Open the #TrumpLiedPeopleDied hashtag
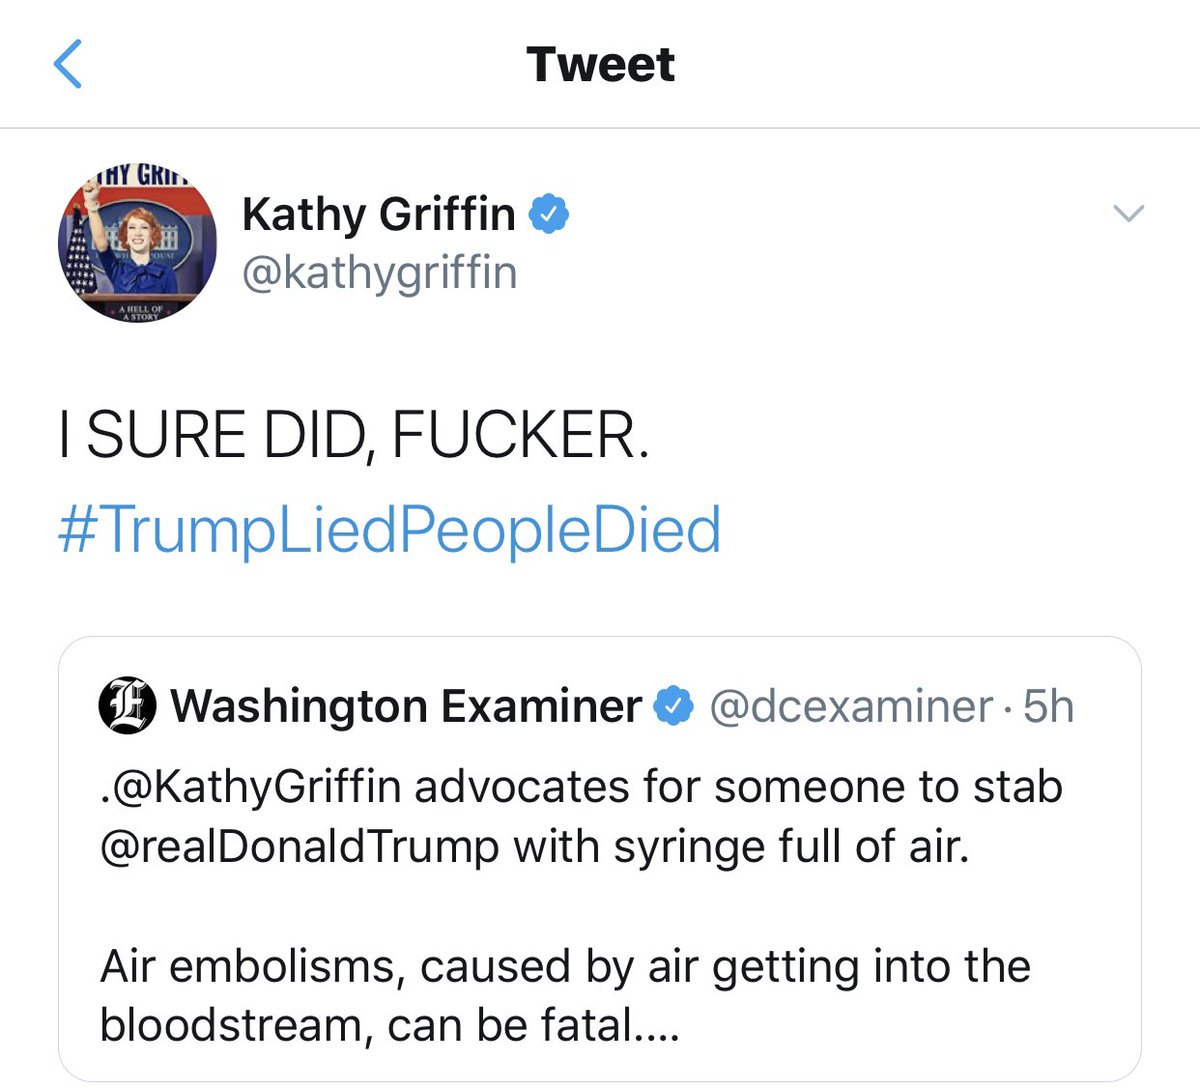Viewport: 1200px width, 1090px height. click(x=389, y=529)
